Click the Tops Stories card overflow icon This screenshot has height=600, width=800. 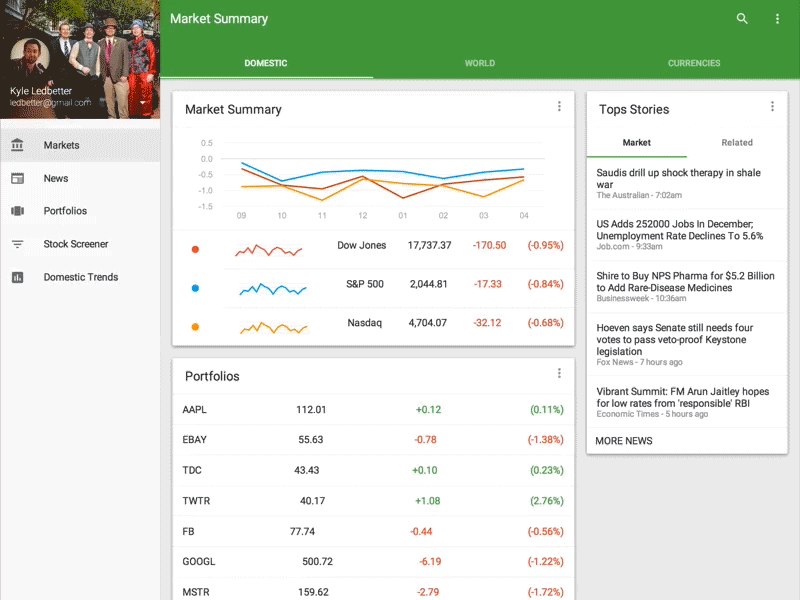(x=772, y=106)
